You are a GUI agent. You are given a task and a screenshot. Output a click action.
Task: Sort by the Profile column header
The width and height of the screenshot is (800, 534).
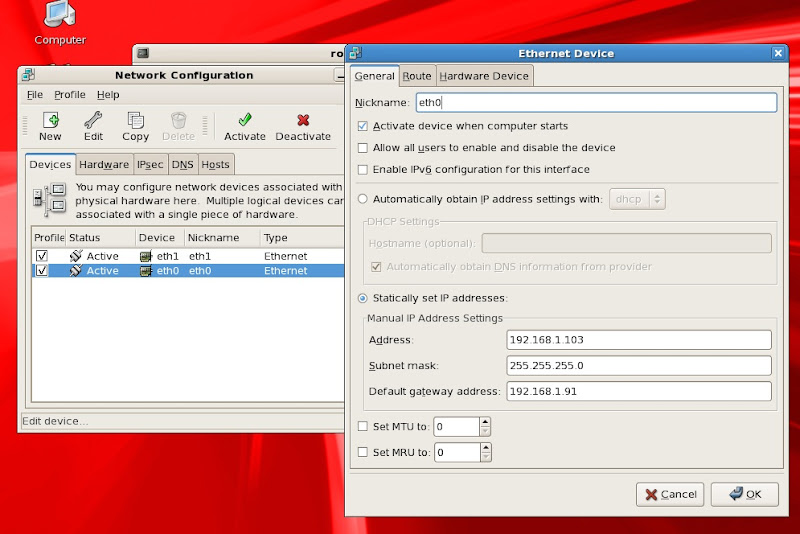(48, 238)
